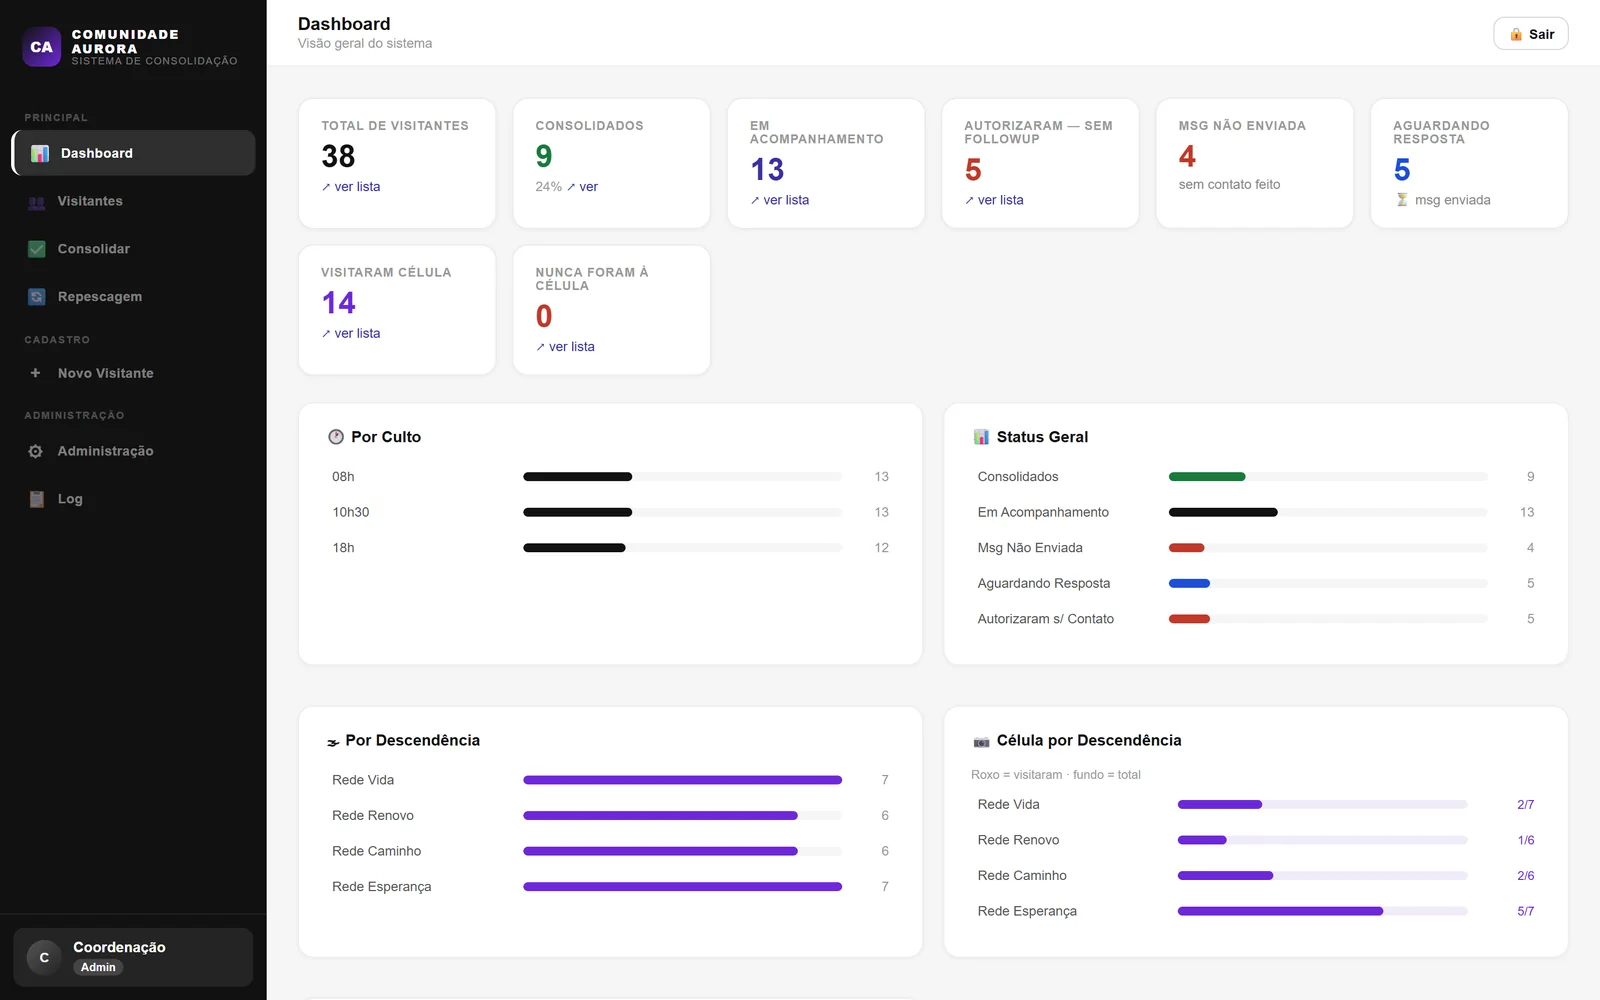Click the Coordenação Admin user card
The height and width of the screenshot is (1000, 1600).
pos(133,957)
